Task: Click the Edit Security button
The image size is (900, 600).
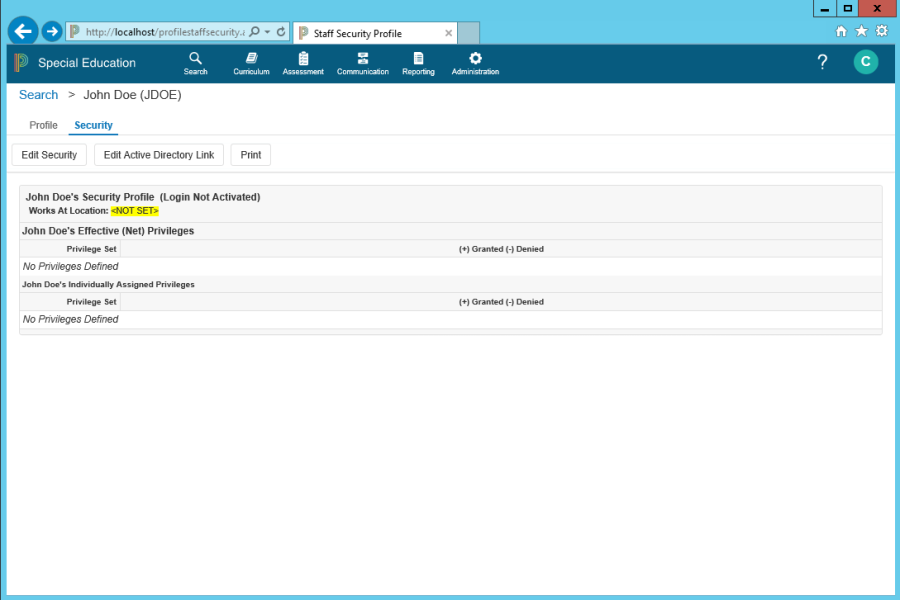Action: pos(49,155)
